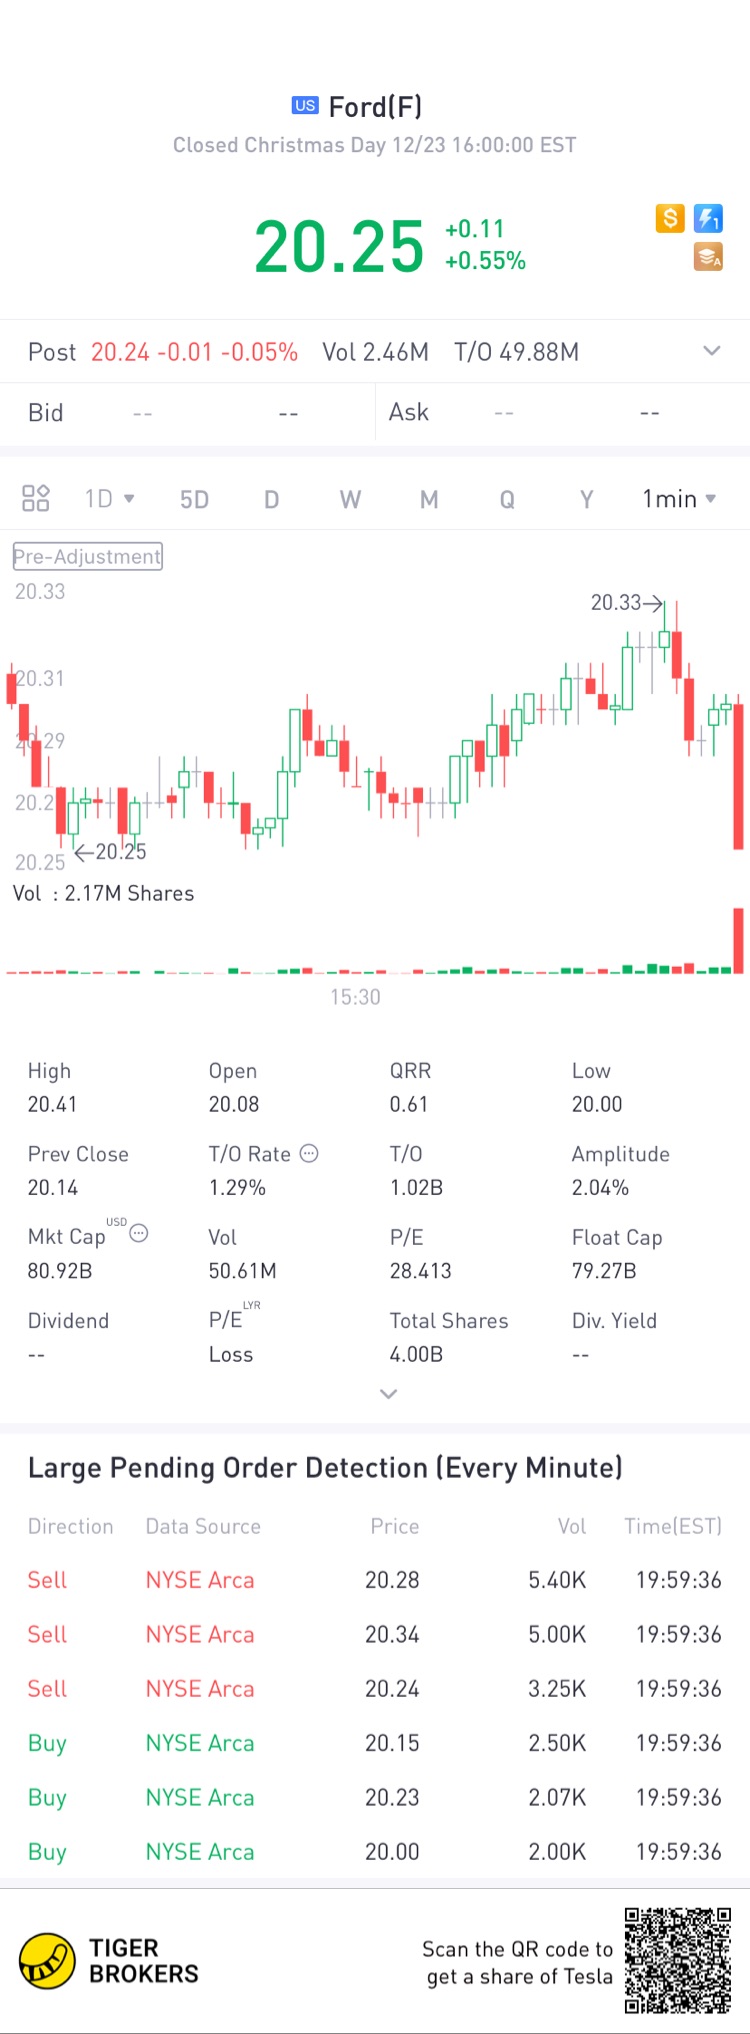
Task: Switch to the 5D chart tab
Action: [x=194, y=499]
